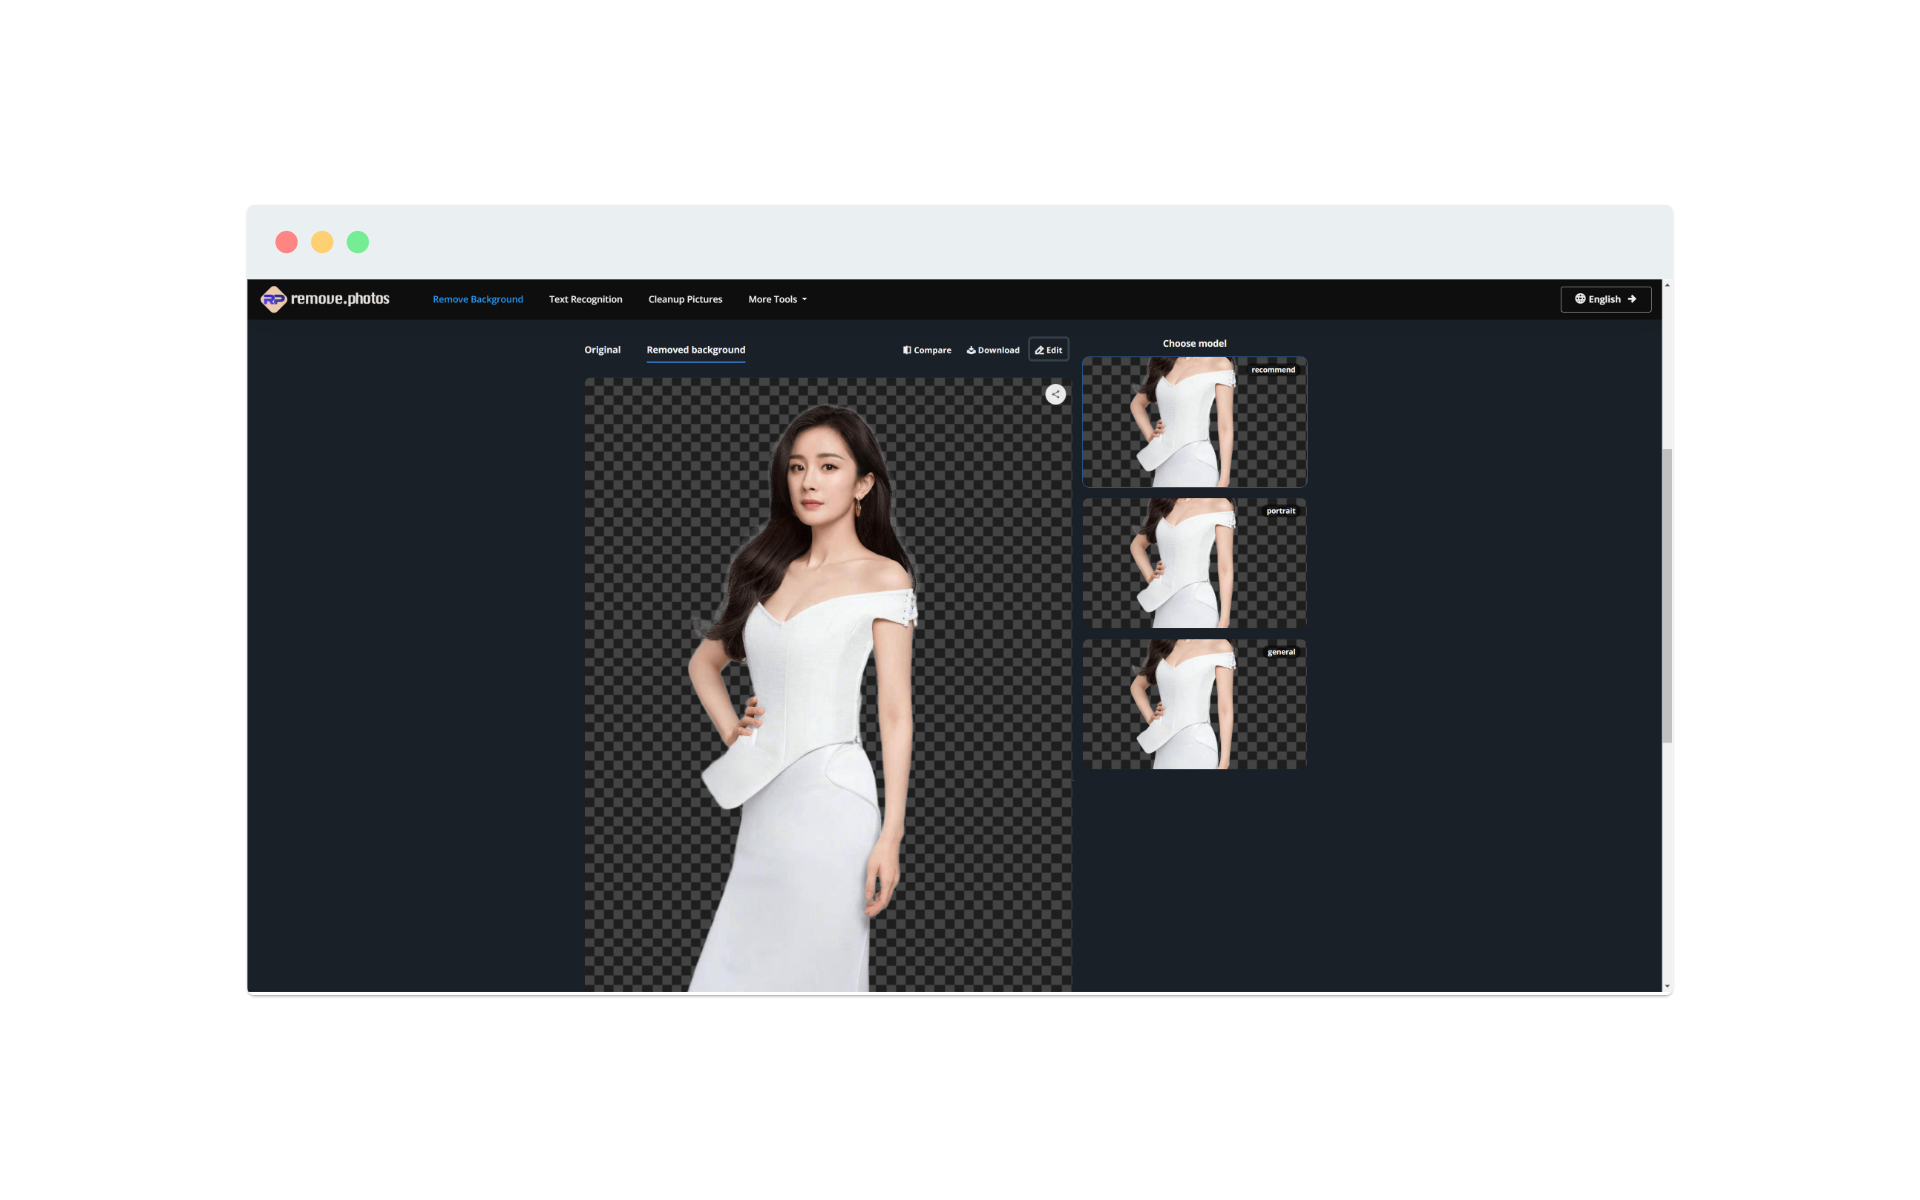
Task: Expand the More Tools dropdown
Action: [777, 299]
